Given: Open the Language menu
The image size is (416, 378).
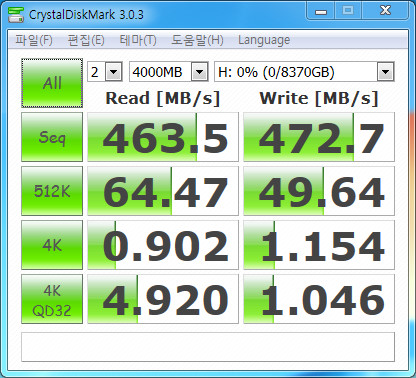Looking at the screenshot, I should pos(264,40).
